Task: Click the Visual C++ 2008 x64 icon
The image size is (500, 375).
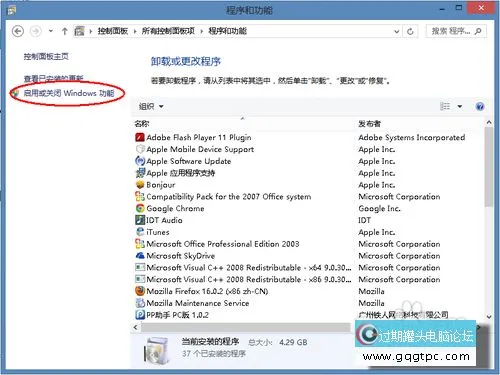Action: (140, 267)
